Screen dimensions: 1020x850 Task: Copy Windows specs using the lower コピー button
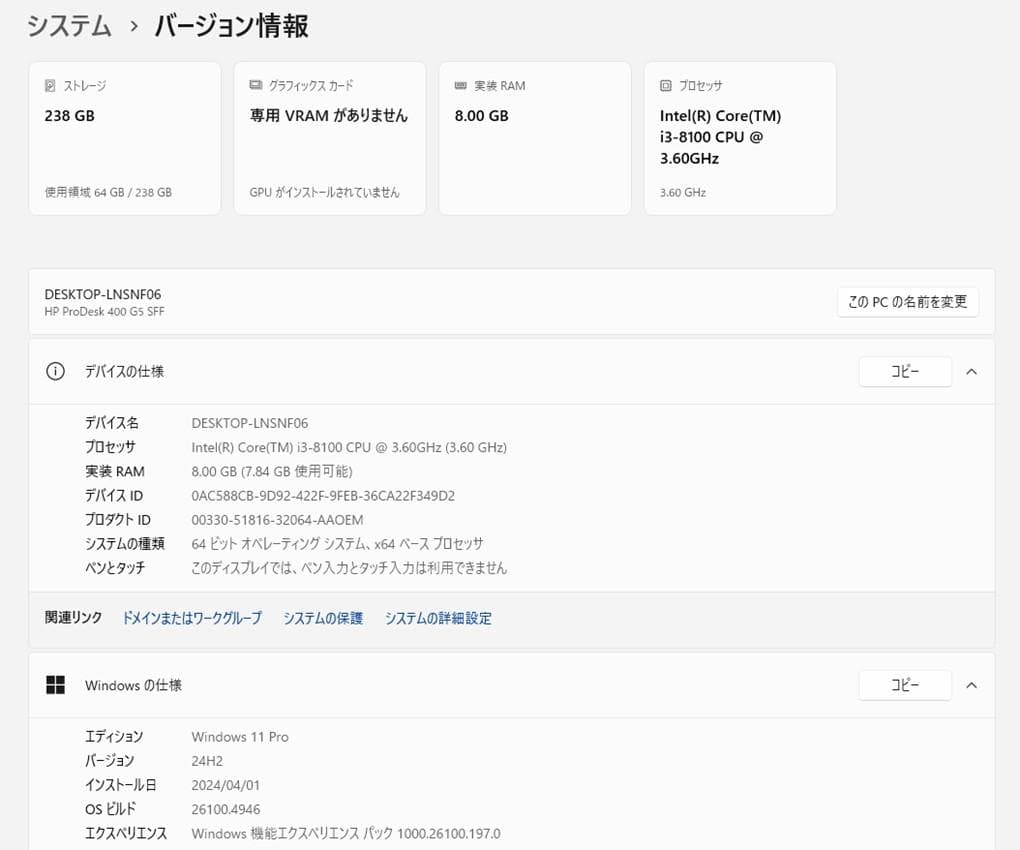[x=904, y=685]
